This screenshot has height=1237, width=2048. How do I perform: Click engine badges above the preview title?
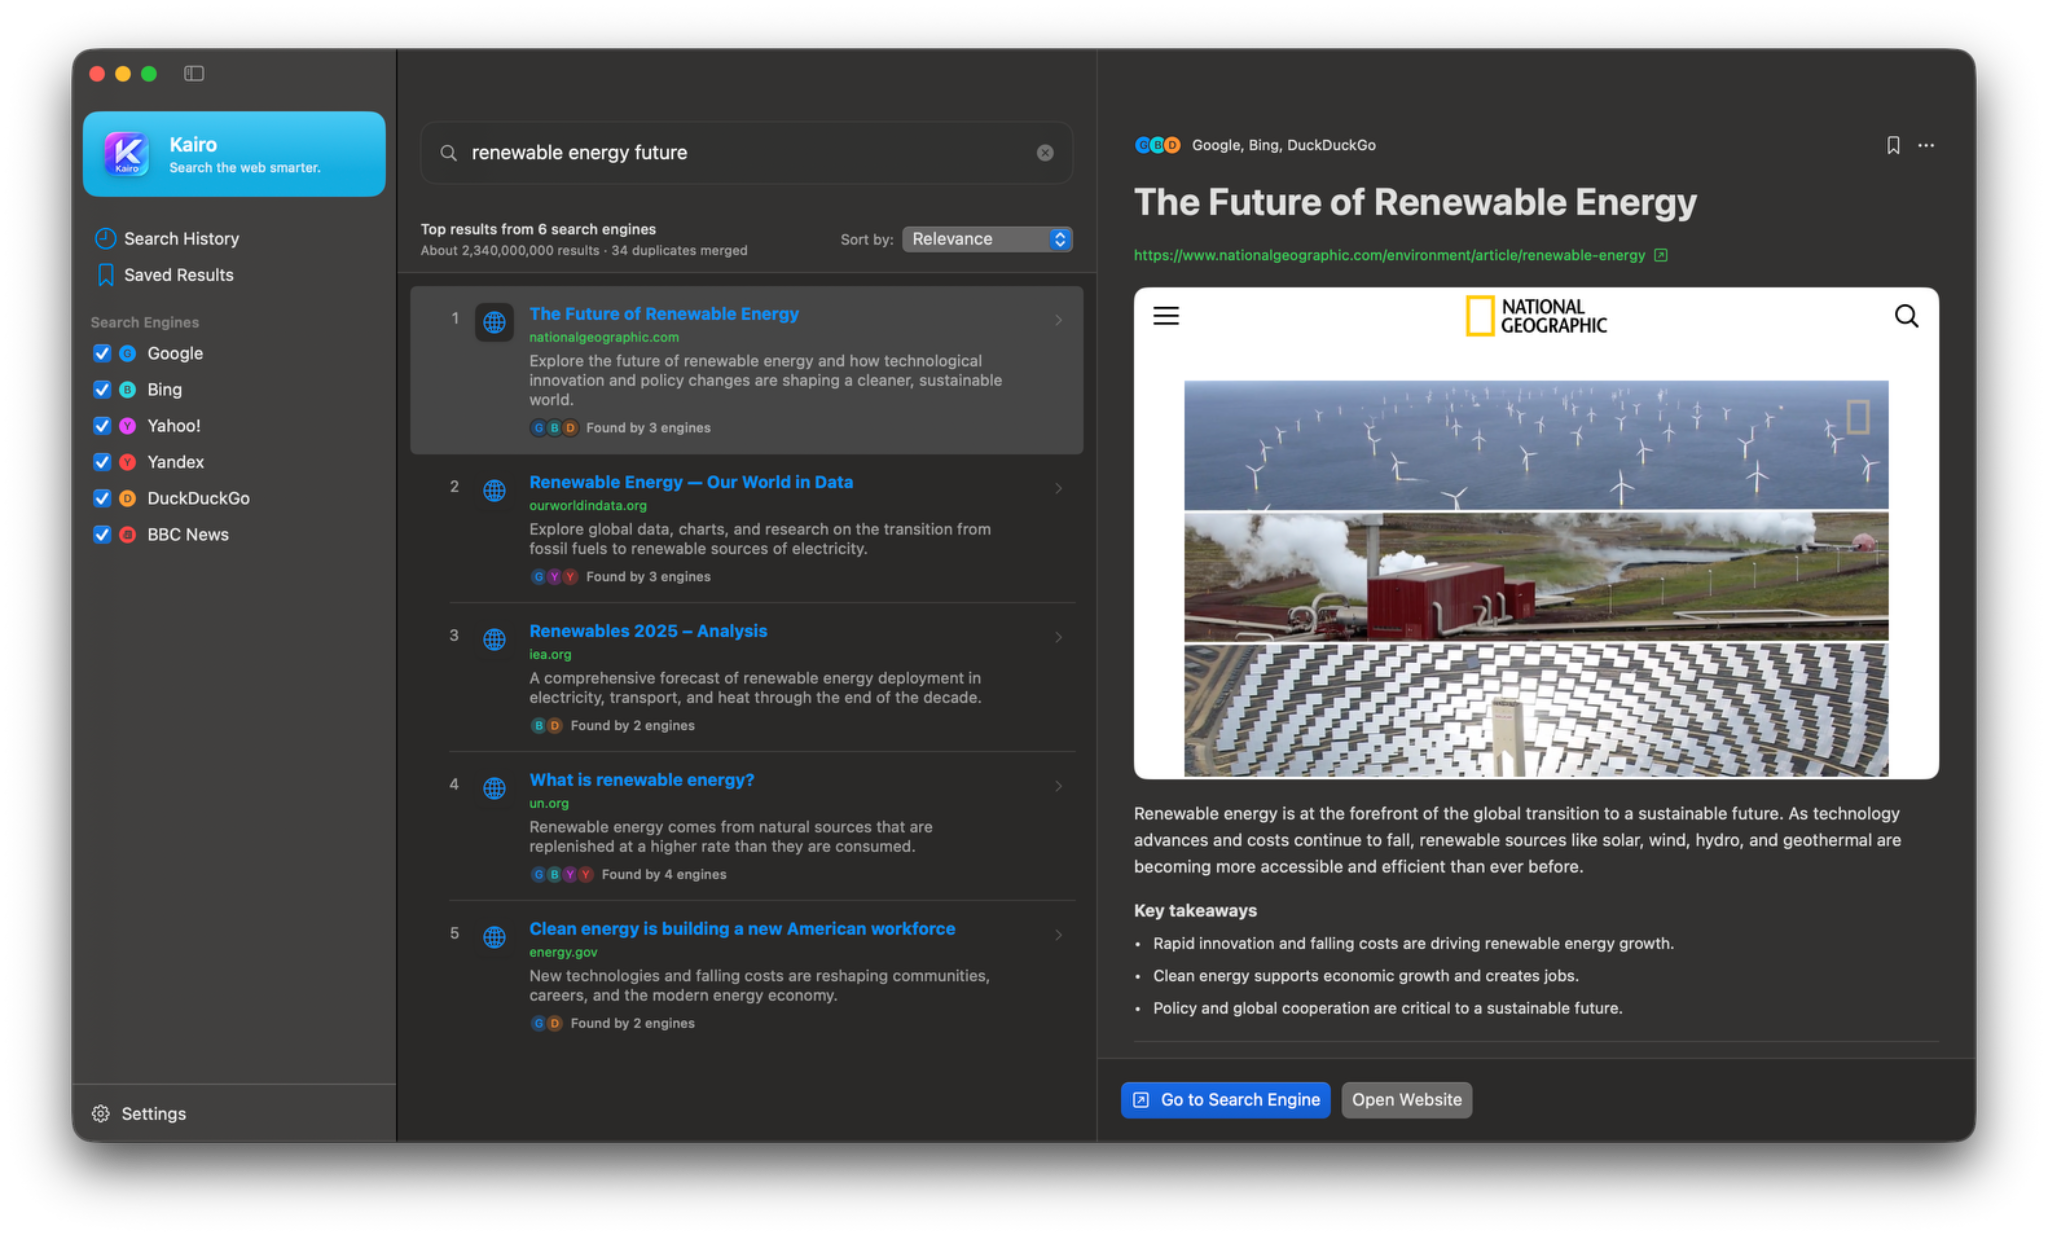coord(1158,145)
